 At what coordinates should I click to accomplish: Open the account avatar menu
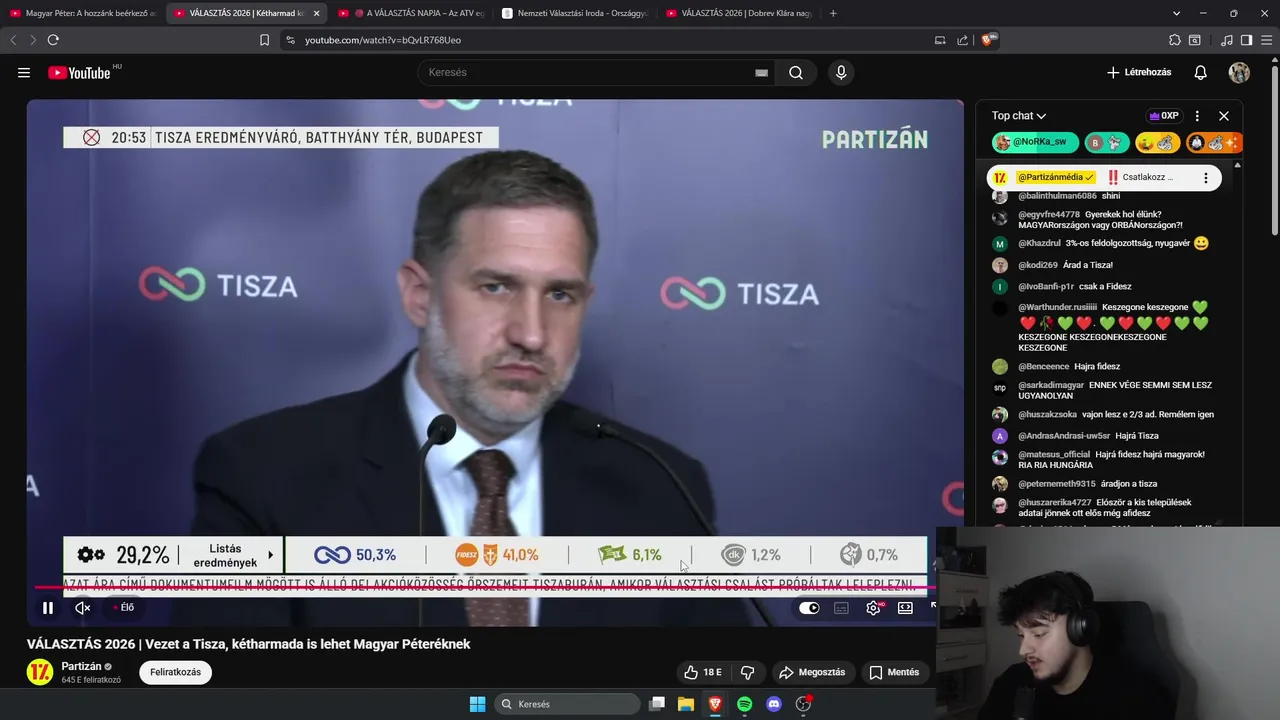tap(1239, 72)
